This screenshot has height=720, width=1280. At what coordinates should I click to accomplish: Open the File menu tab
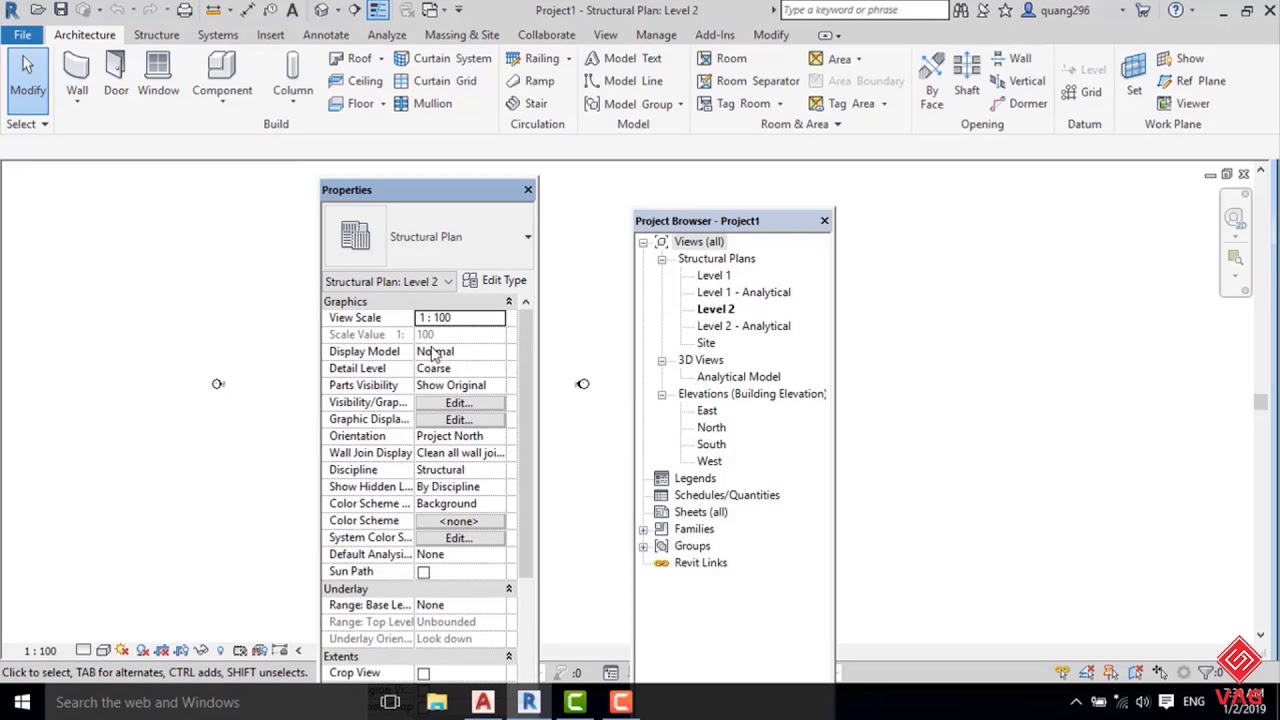click(x=22, y=35)
